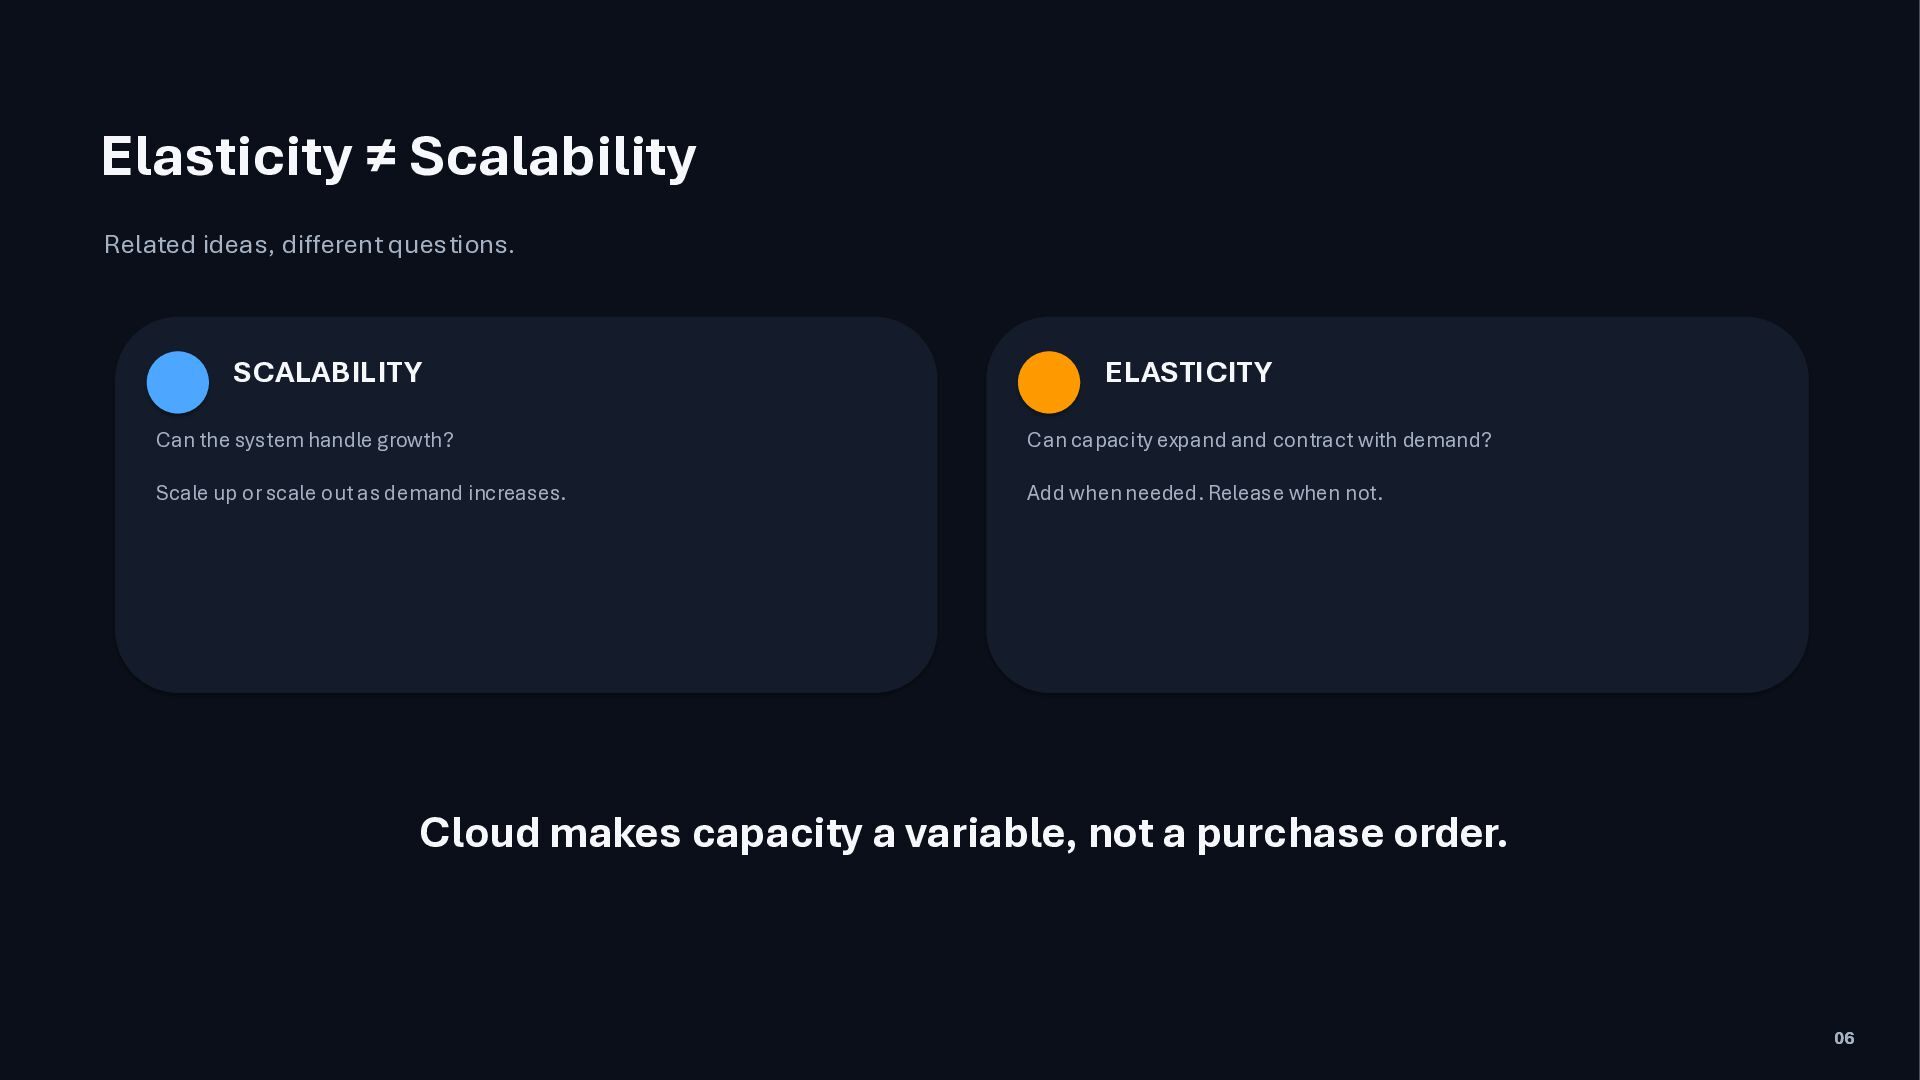
Task: Click the orange Elasticity circle icon
Action: tap(1049, 382)
